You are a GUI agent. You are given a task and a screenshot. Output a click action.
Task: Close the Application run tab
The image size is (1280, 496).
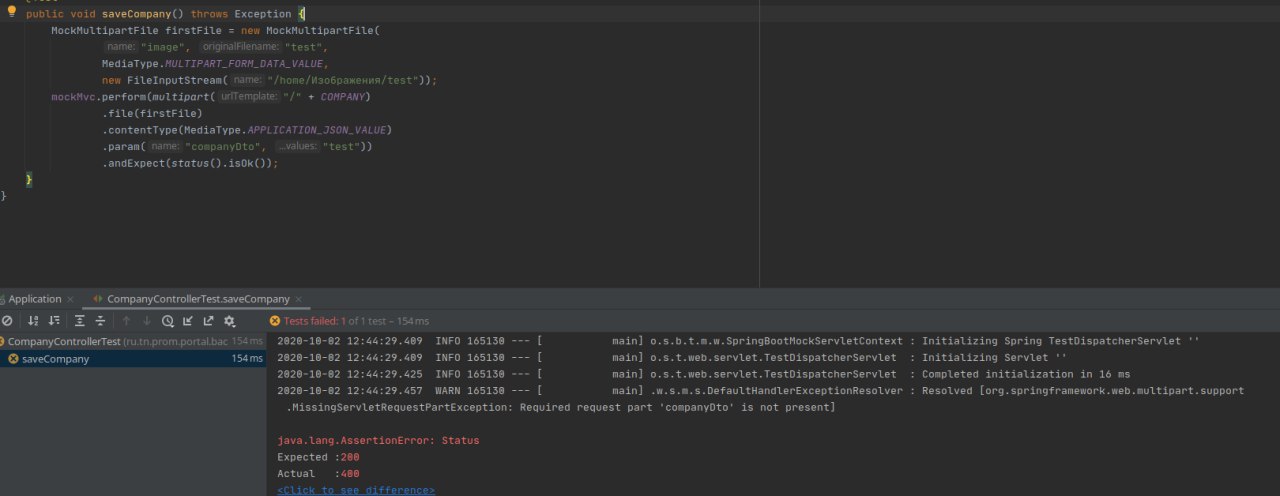pos(70,299)
